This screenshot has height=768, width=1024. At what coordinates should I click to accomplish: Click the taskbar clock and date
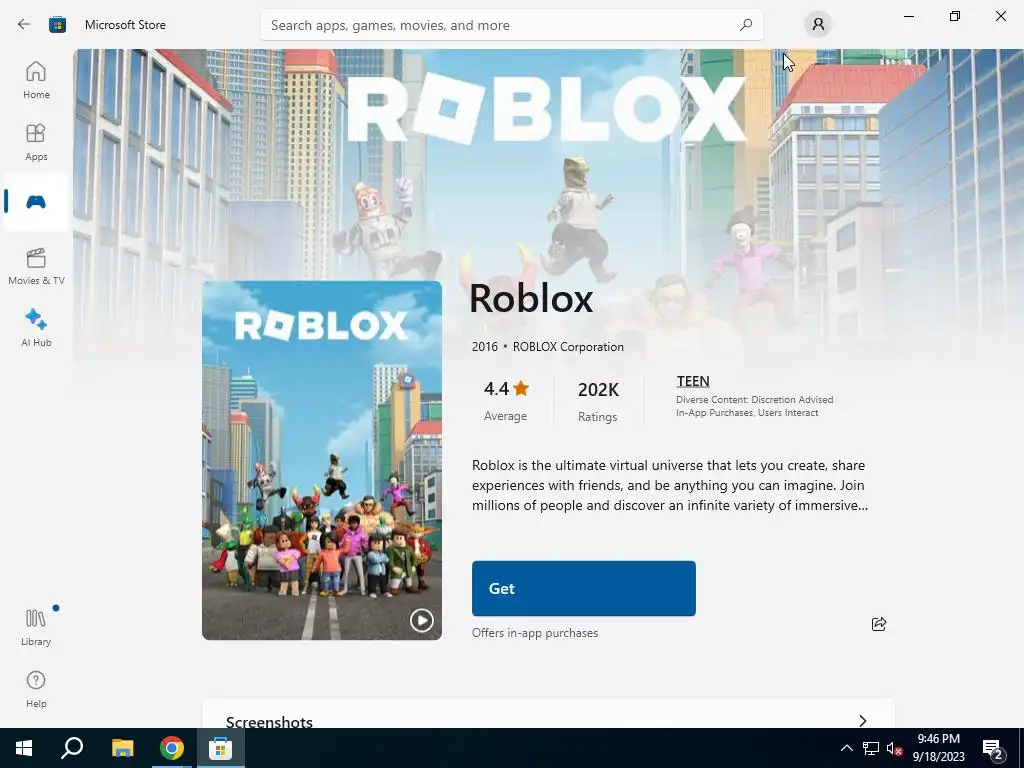pos(938,748)
